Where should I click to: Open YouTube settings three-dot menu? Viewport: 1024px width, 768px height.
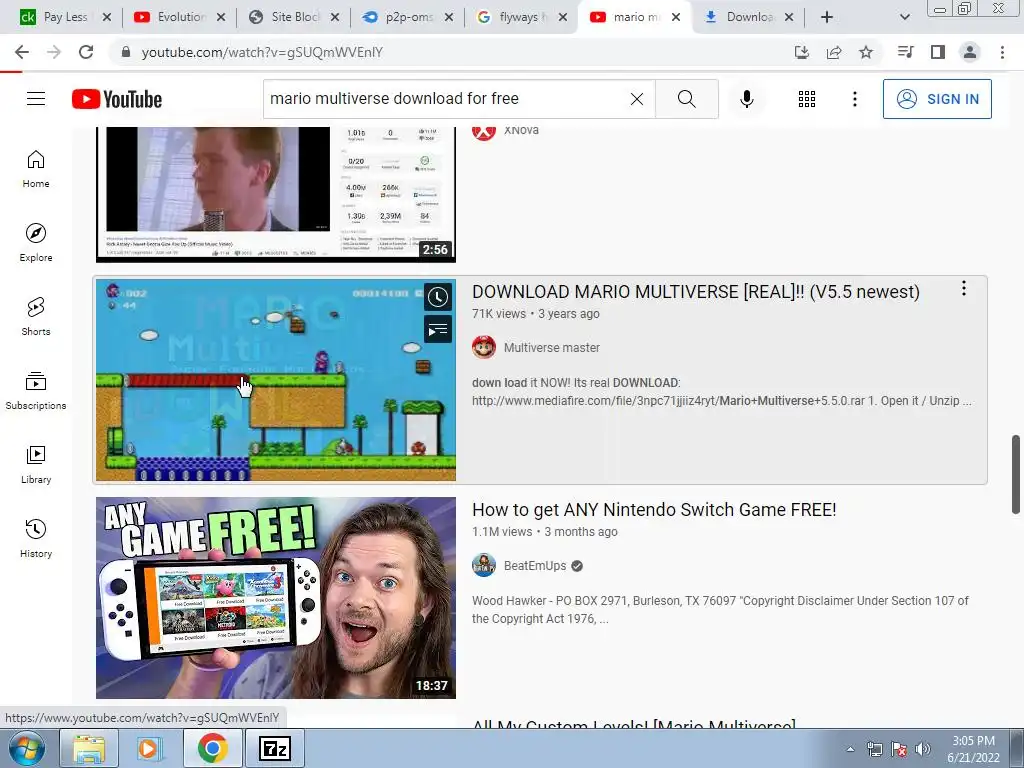tap(854, 99)
